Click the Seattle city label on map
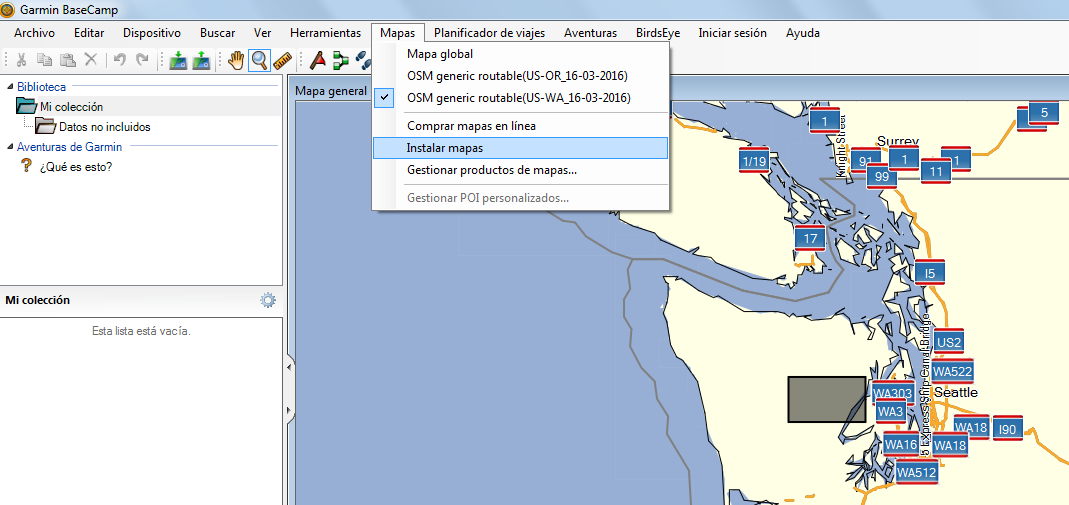The image size is (1069, 505). pos(955,393)
